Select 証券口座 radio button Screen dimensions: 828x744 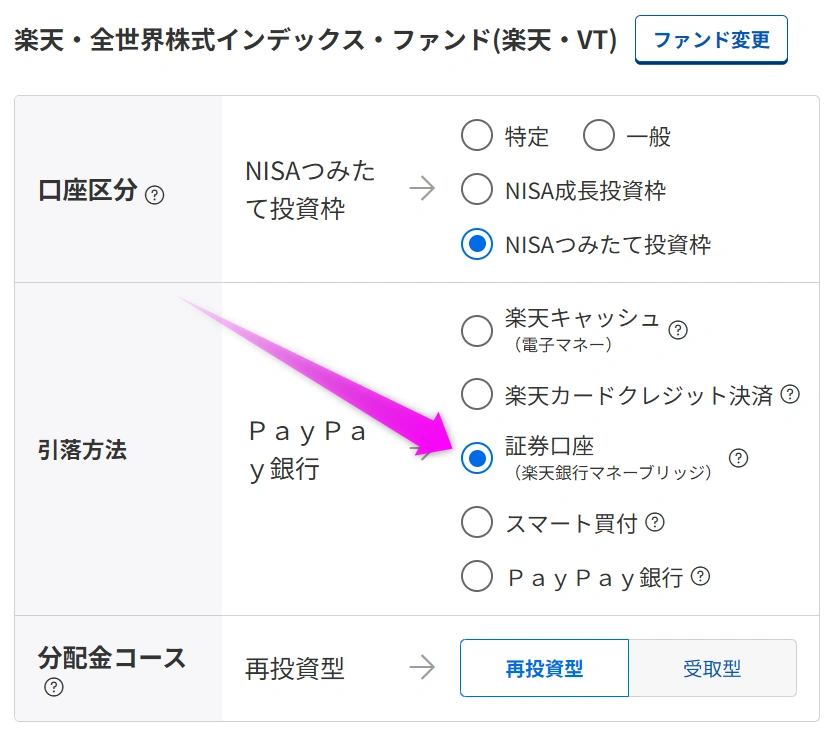pyautogui.click(x=477, y=458)
